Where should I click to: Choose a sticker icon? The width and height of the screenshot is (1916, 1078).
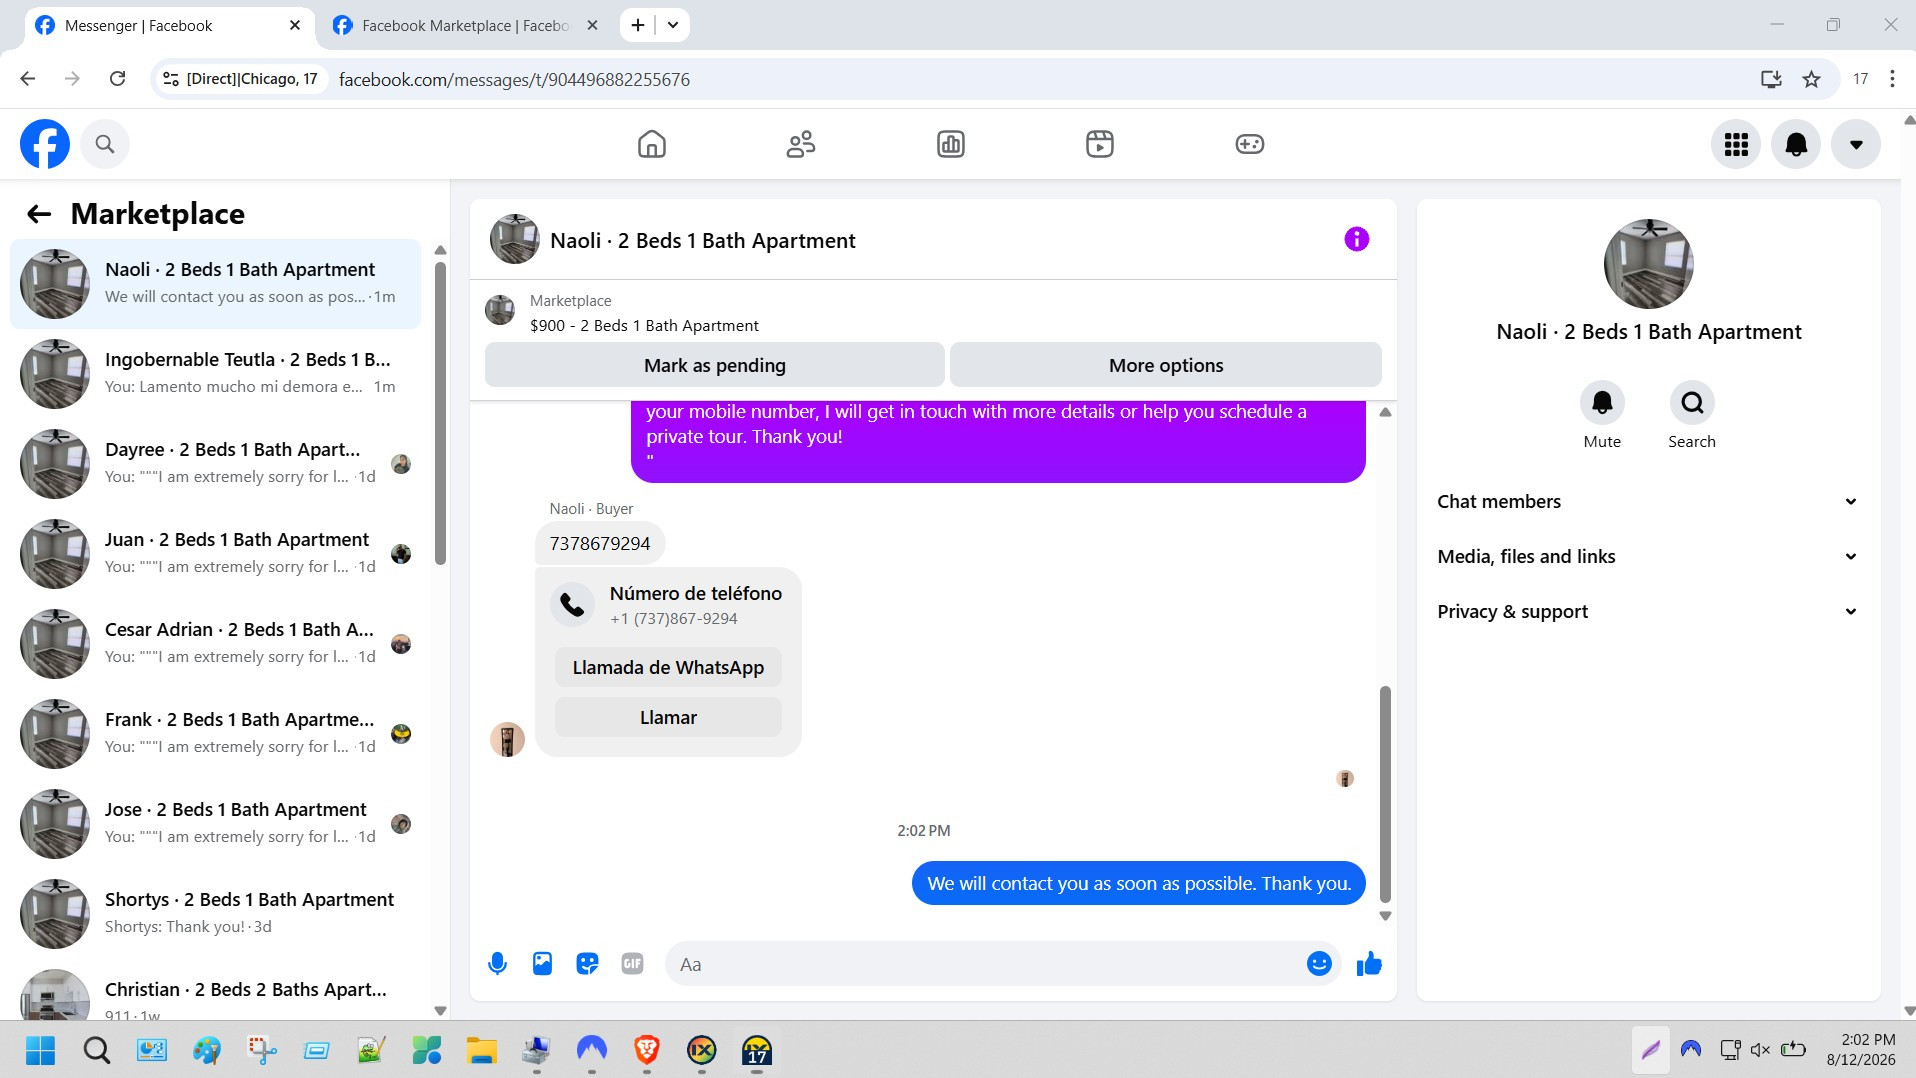coord(587,964)
